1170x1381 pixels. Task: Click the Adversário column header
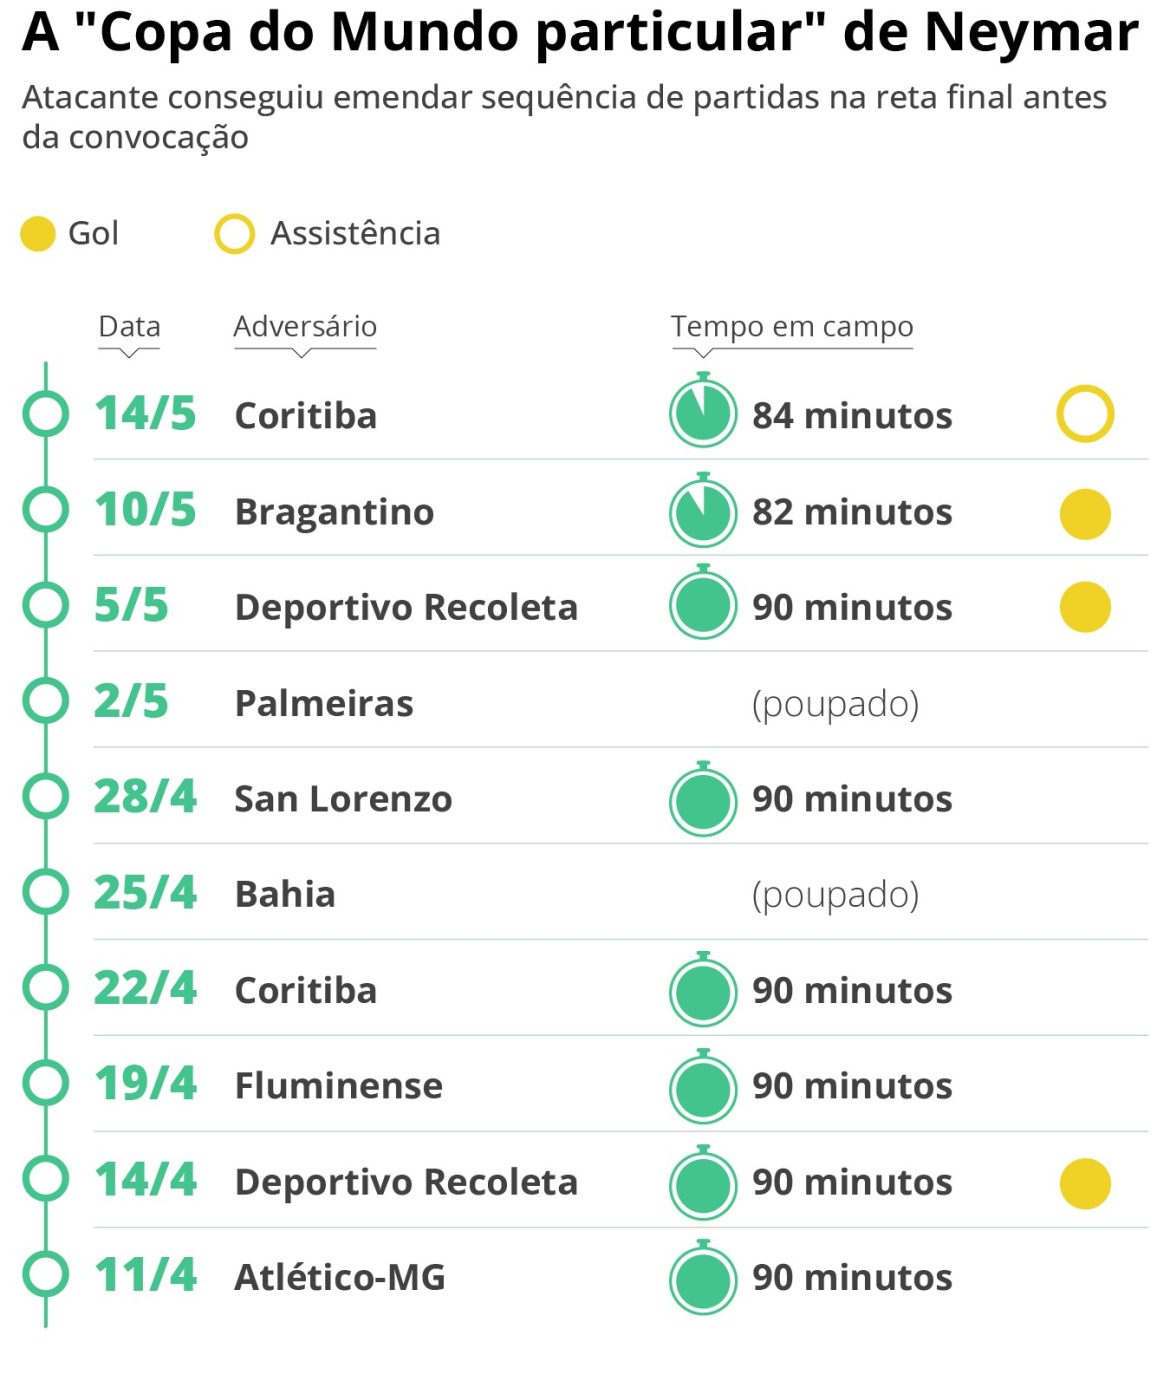tap(305, 327)
